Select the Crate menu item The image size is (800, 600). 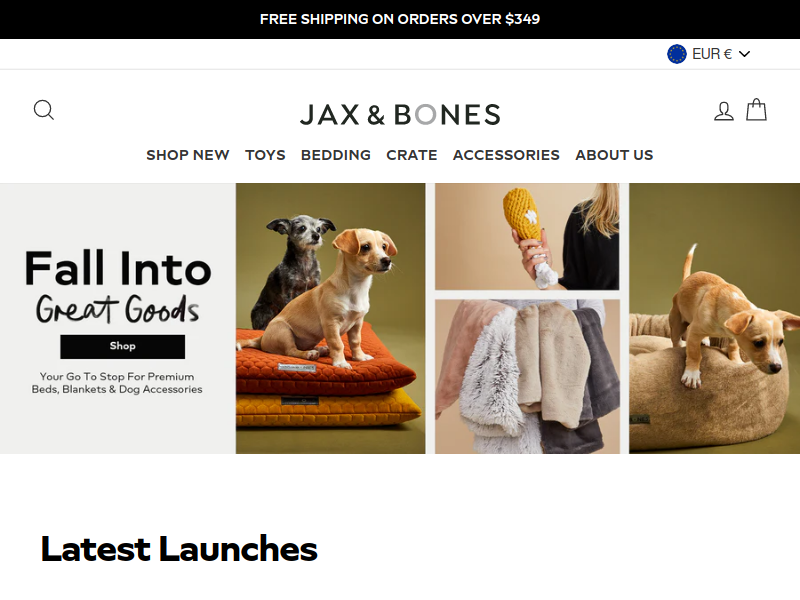tap(412, 155)
